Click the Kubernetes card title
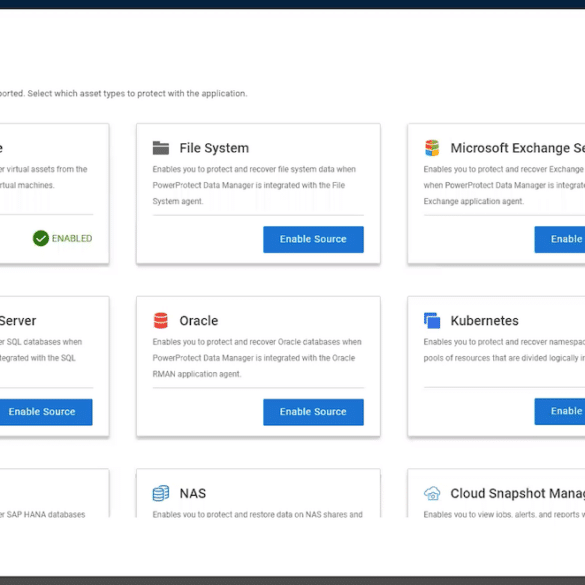 pyautogui.click(x=484, y=320)
